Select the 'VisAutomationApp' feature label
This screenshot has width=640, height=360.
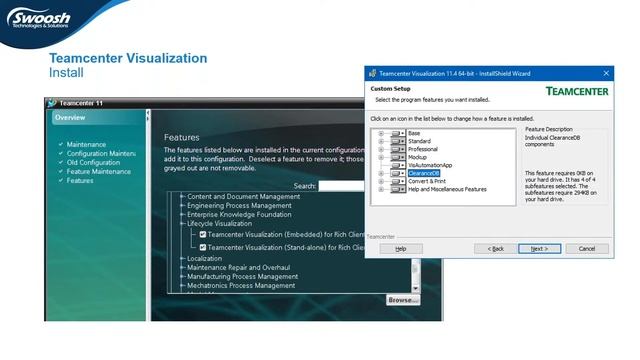[430, 165]
